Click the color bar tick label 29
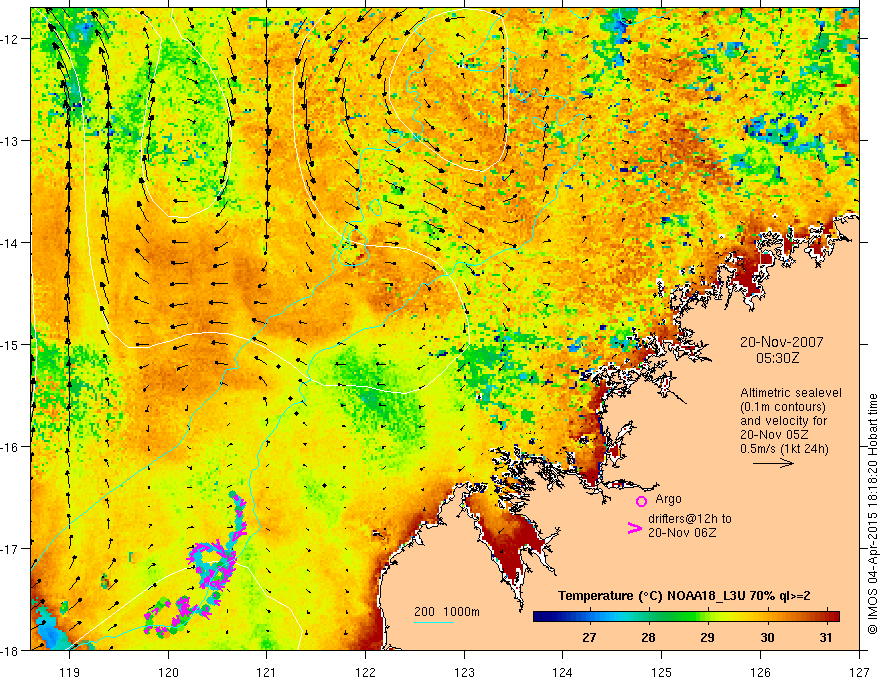Image resolution: width=880 pixels, height=680 pixels. [x=707, y=637]
